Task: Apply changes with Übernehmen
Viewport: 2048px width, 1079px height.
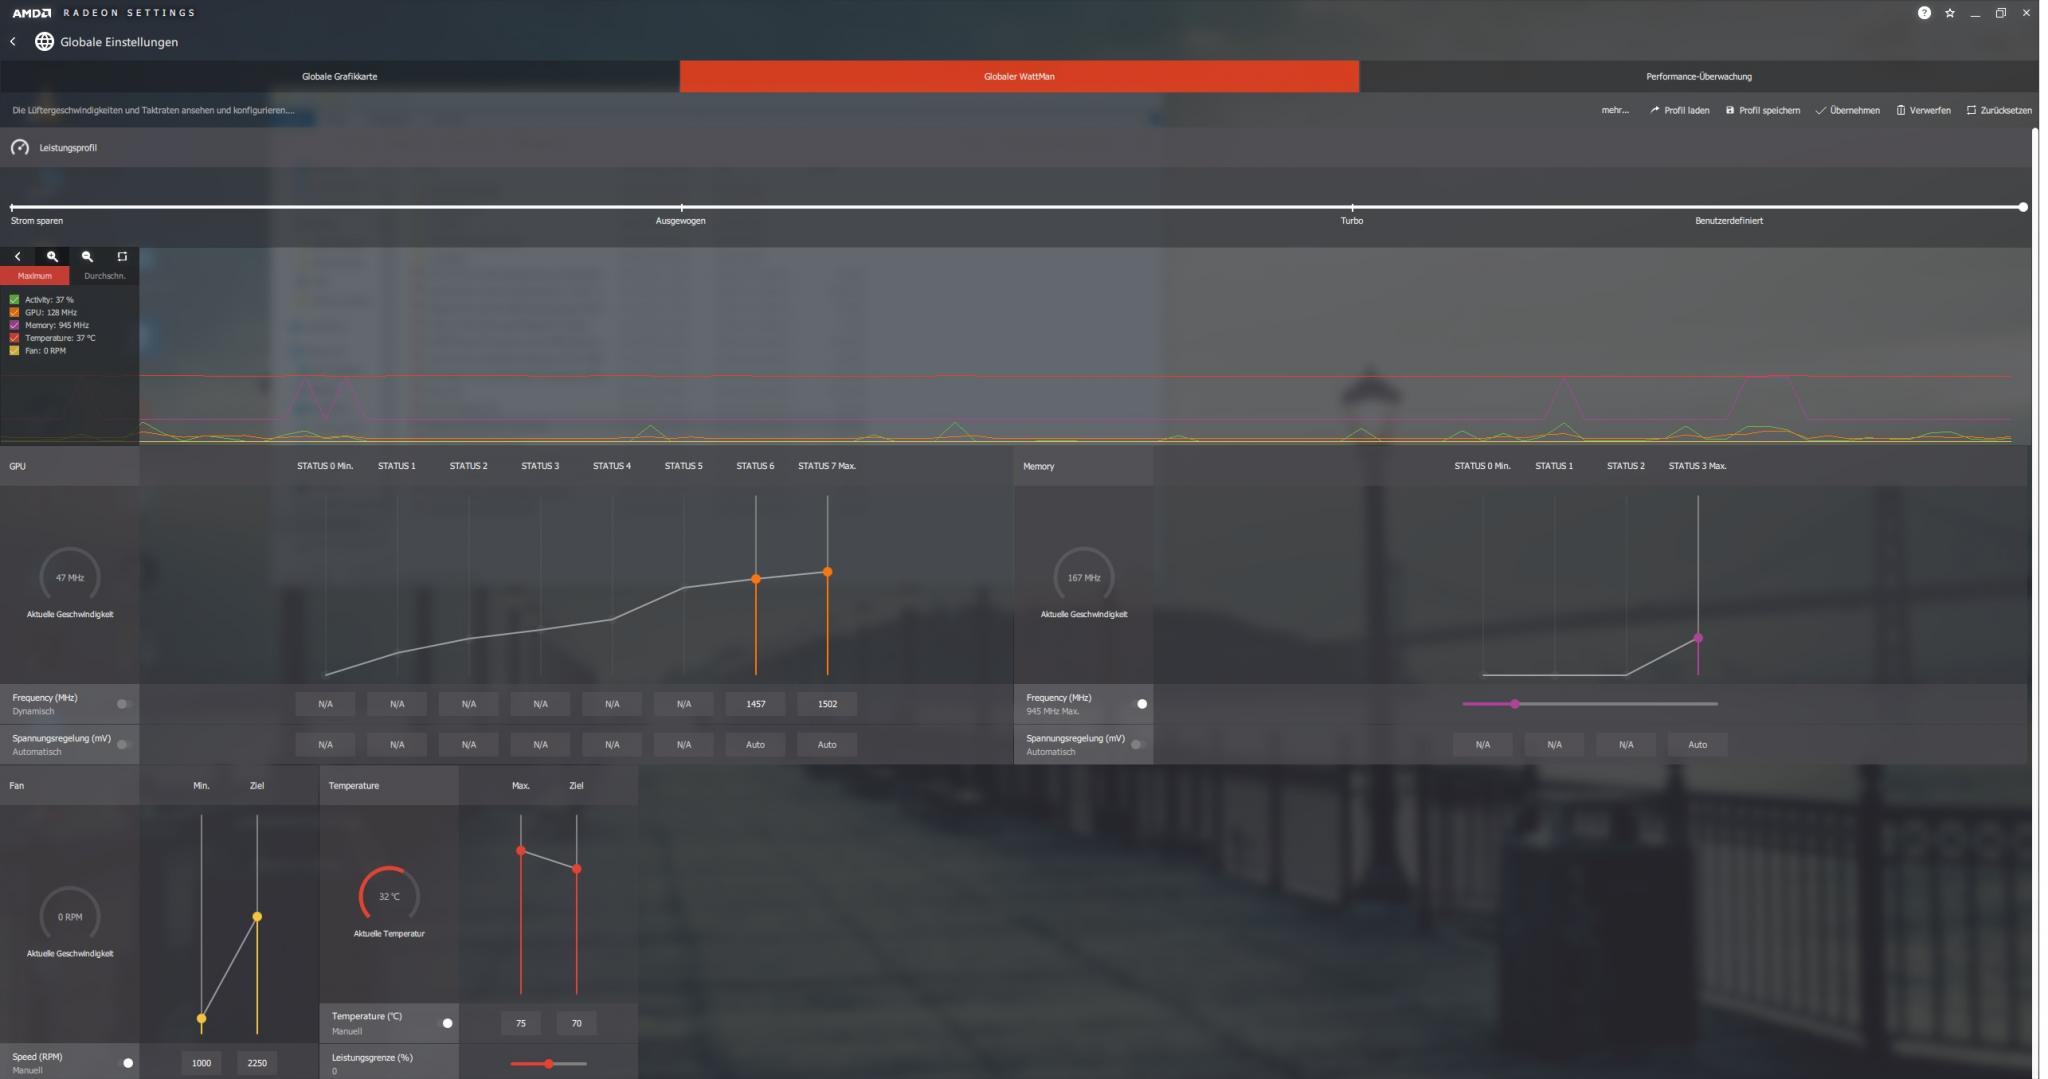Action: click(1848, 110)
